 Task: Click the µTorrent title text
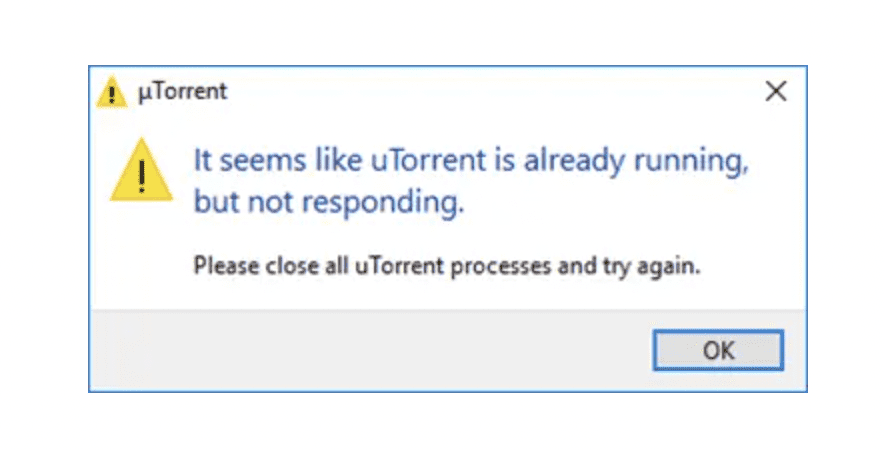click(x=182, y=92)
